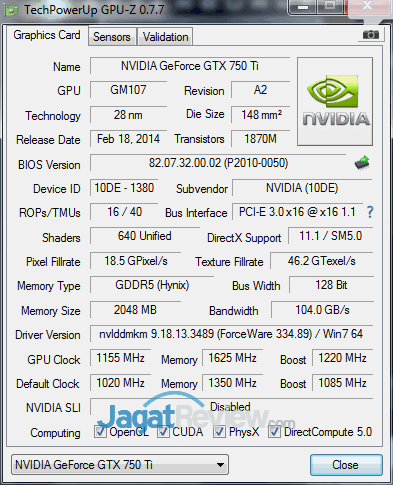This screenshot has height=485, width=393.
Task: Click the Release Date field Feb 18, 2014
Action: [128, 139]
